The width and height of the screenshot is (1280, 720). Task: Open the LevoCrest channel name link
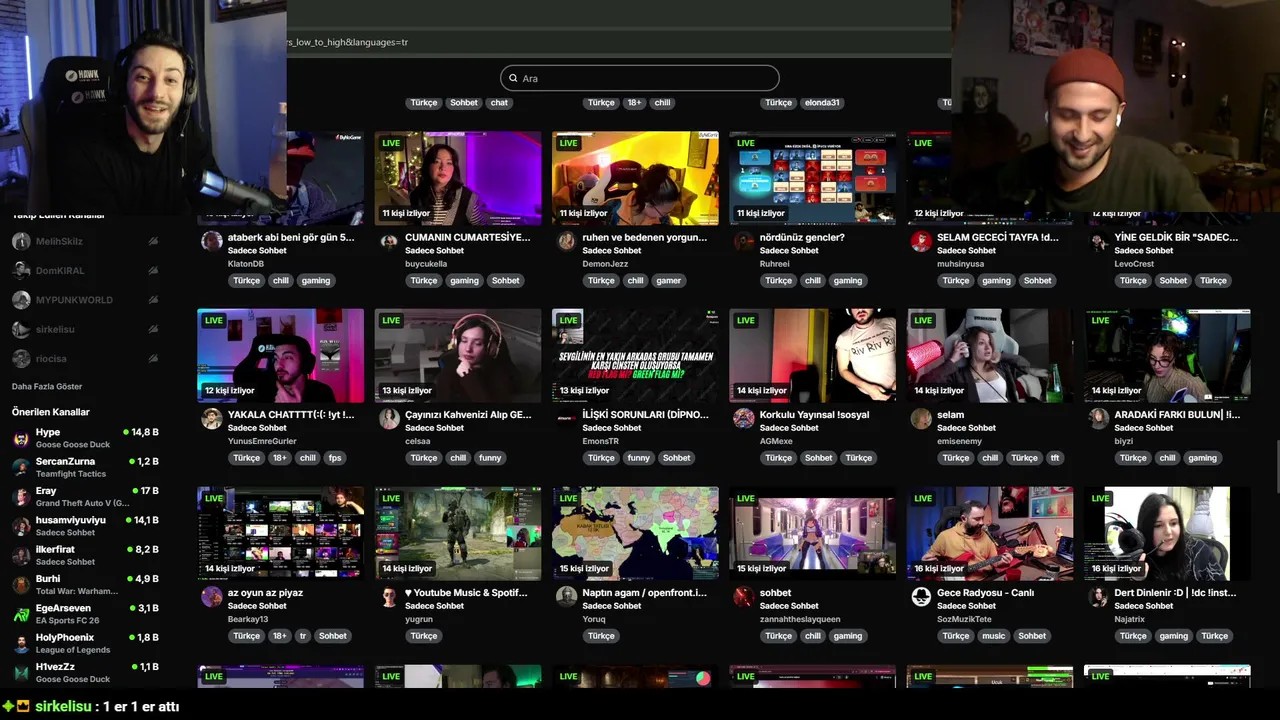point(1134,264)
